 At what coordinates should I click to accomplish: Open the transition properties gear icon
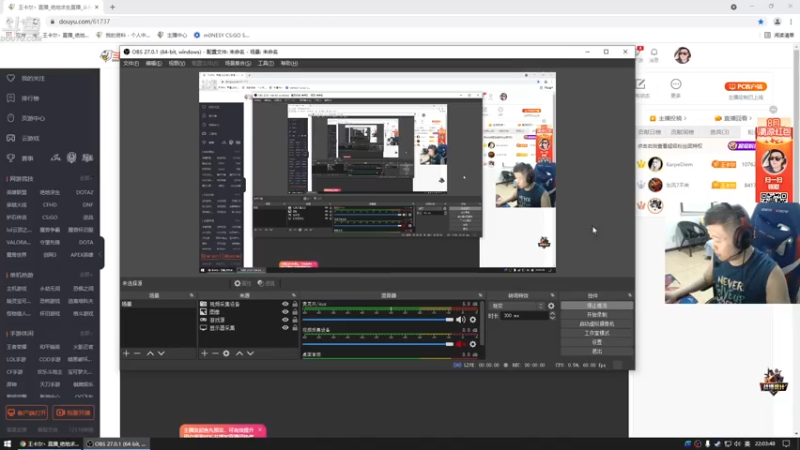551,306
